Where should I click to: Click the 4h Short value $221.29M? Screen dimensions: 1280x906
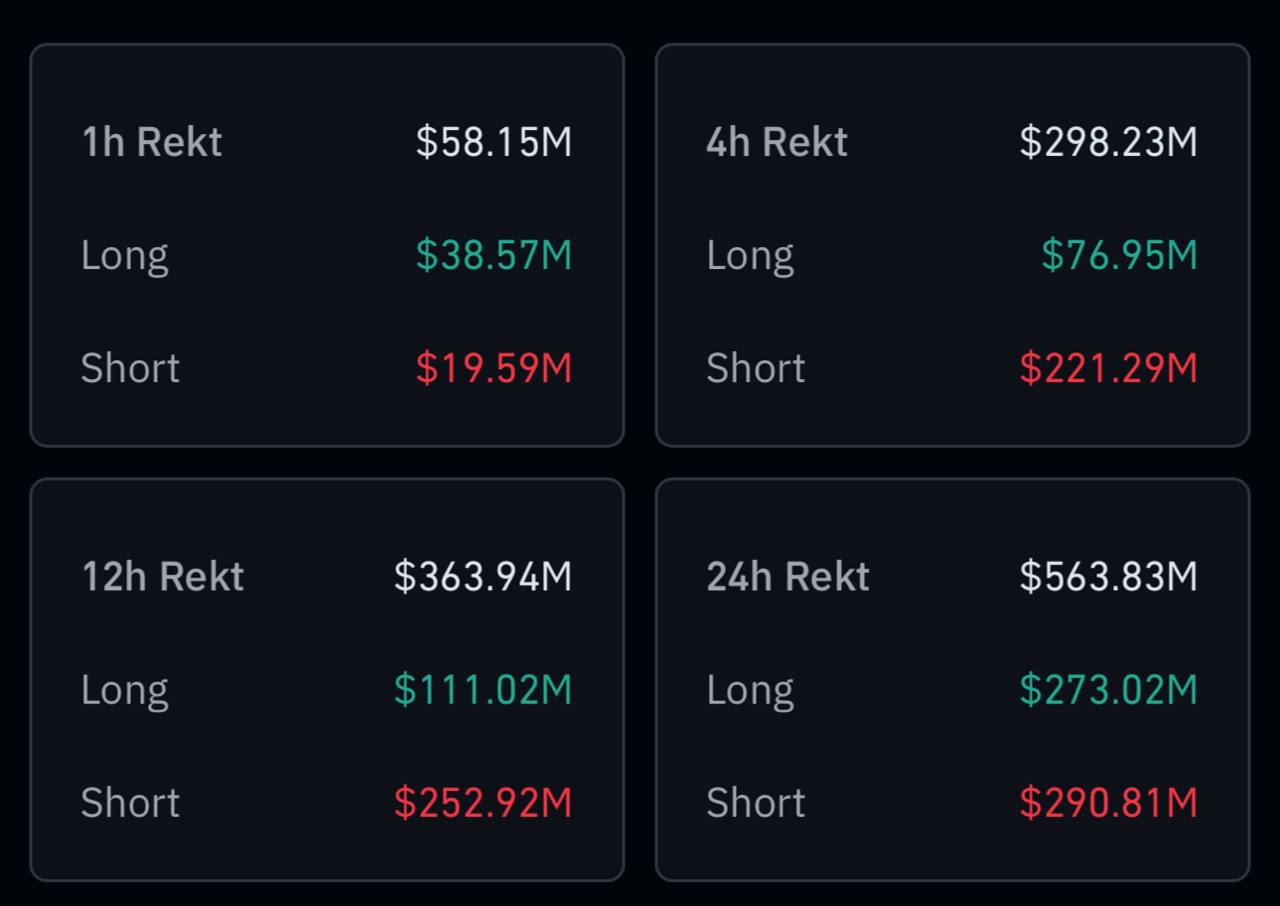tap(1108, 368)
